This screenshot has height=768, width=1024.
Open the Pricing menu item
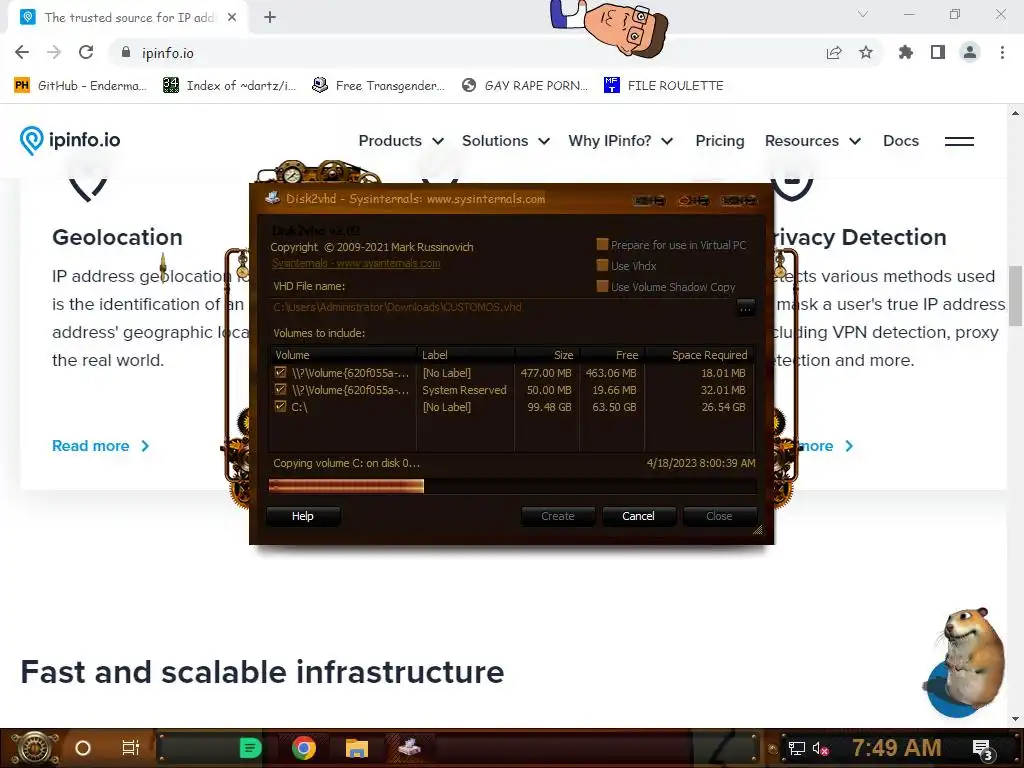(x=720, y=141)
